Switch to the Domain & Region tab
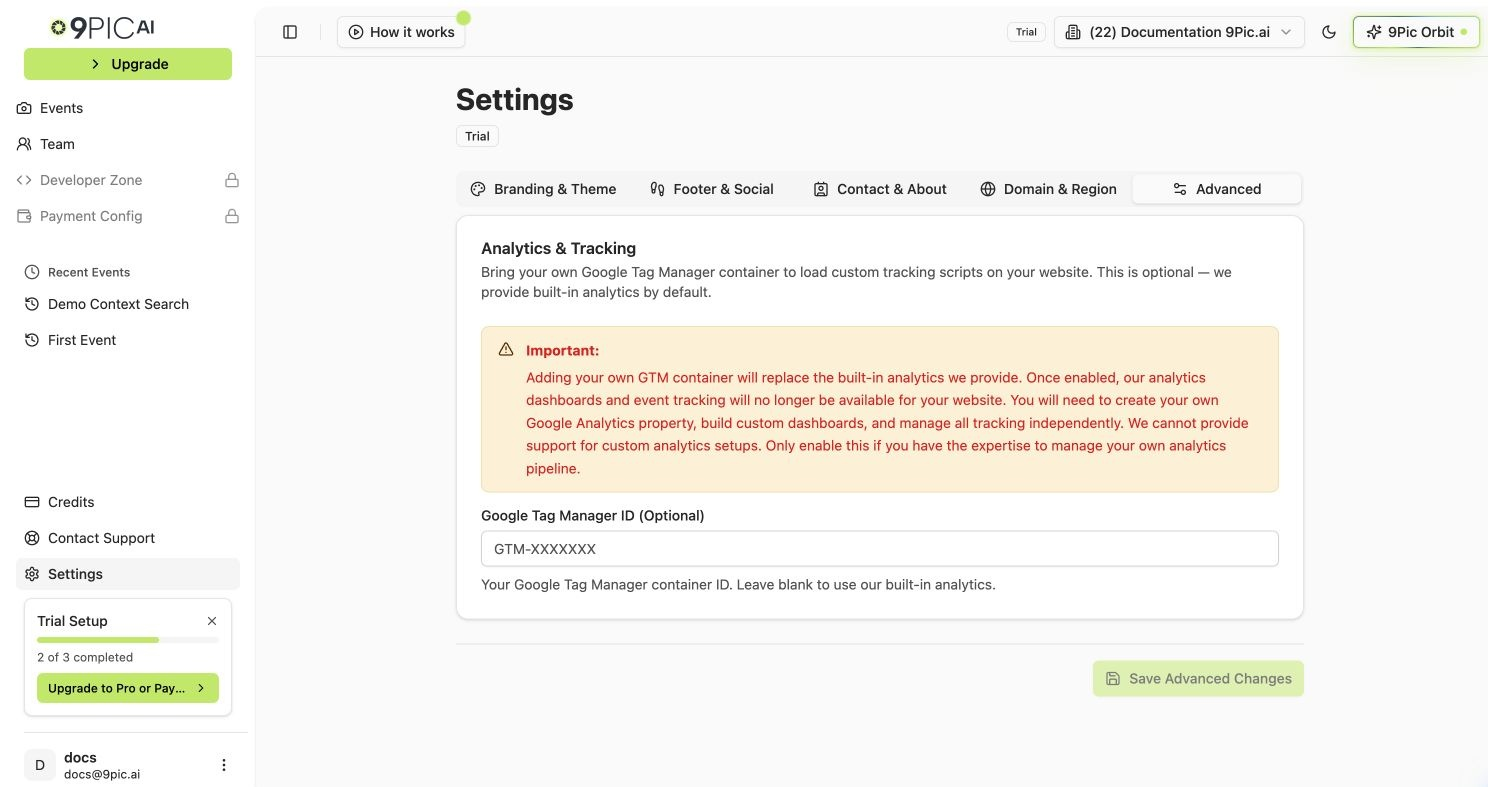This screenshot has height=787, width=1488. pyautogui.click(x=1048, y=189)
